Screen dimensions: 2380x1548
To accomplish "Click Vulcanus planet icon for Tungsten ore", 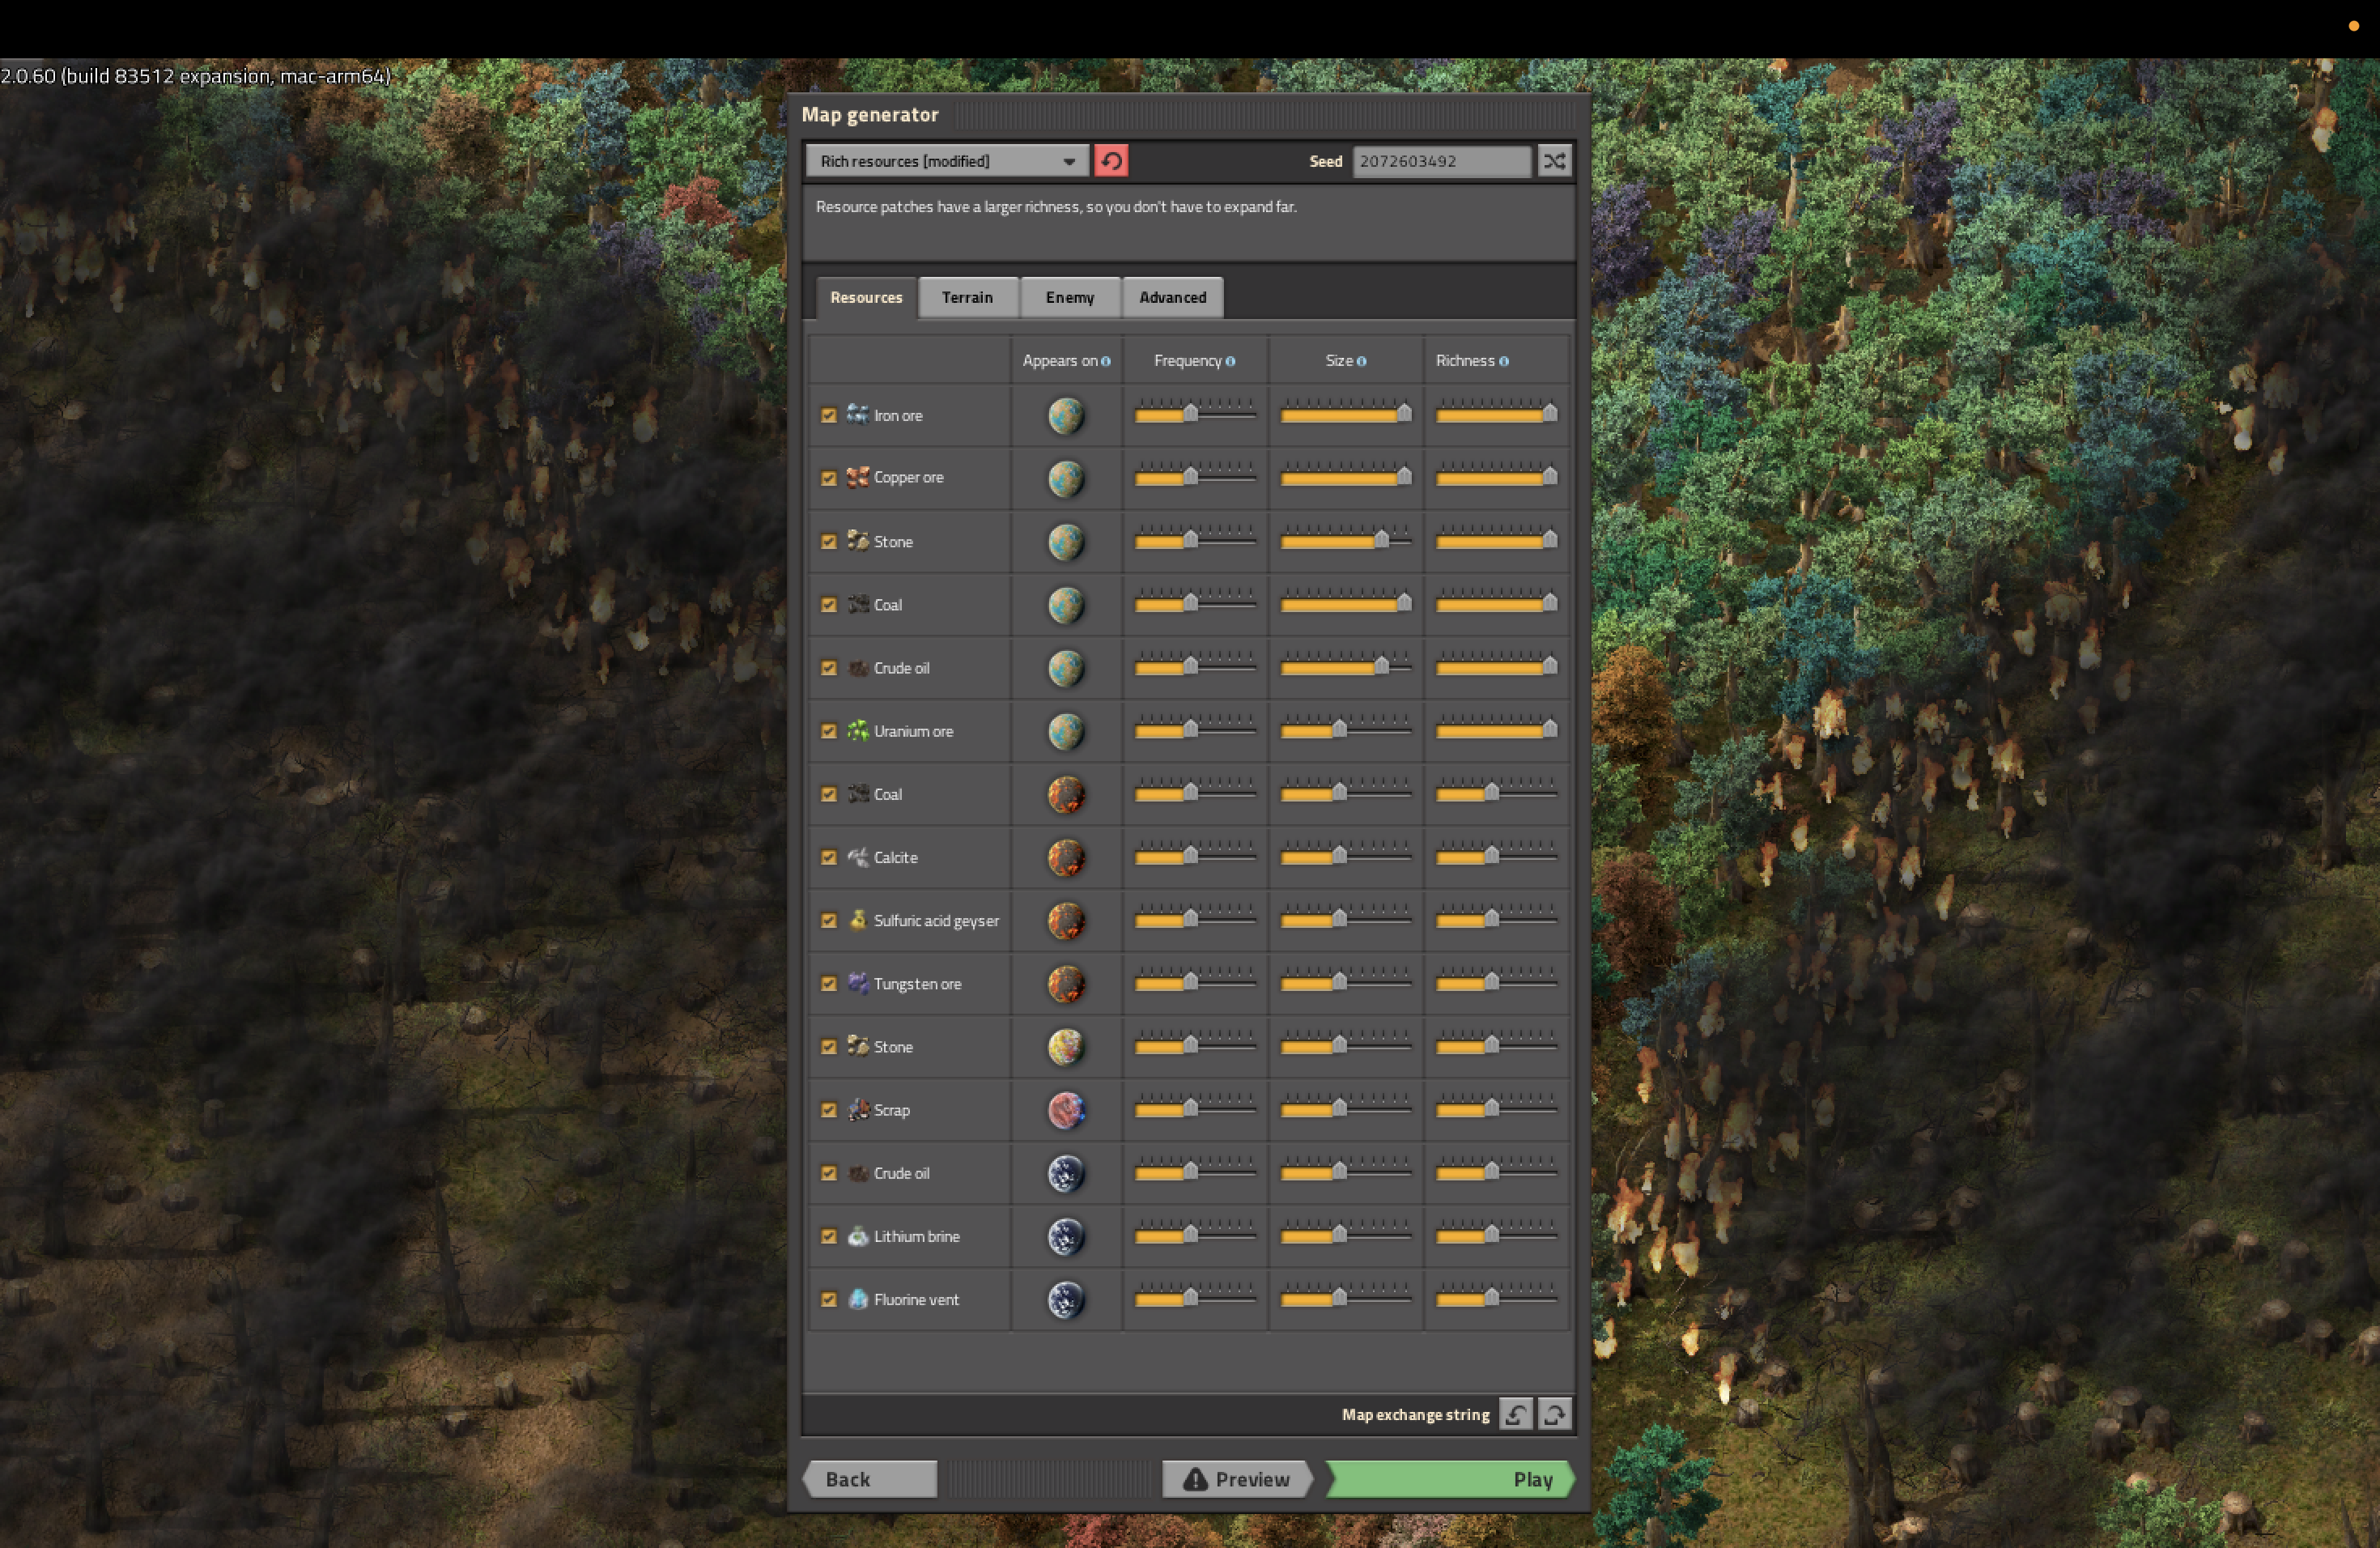I will (x=1066, y=984).
